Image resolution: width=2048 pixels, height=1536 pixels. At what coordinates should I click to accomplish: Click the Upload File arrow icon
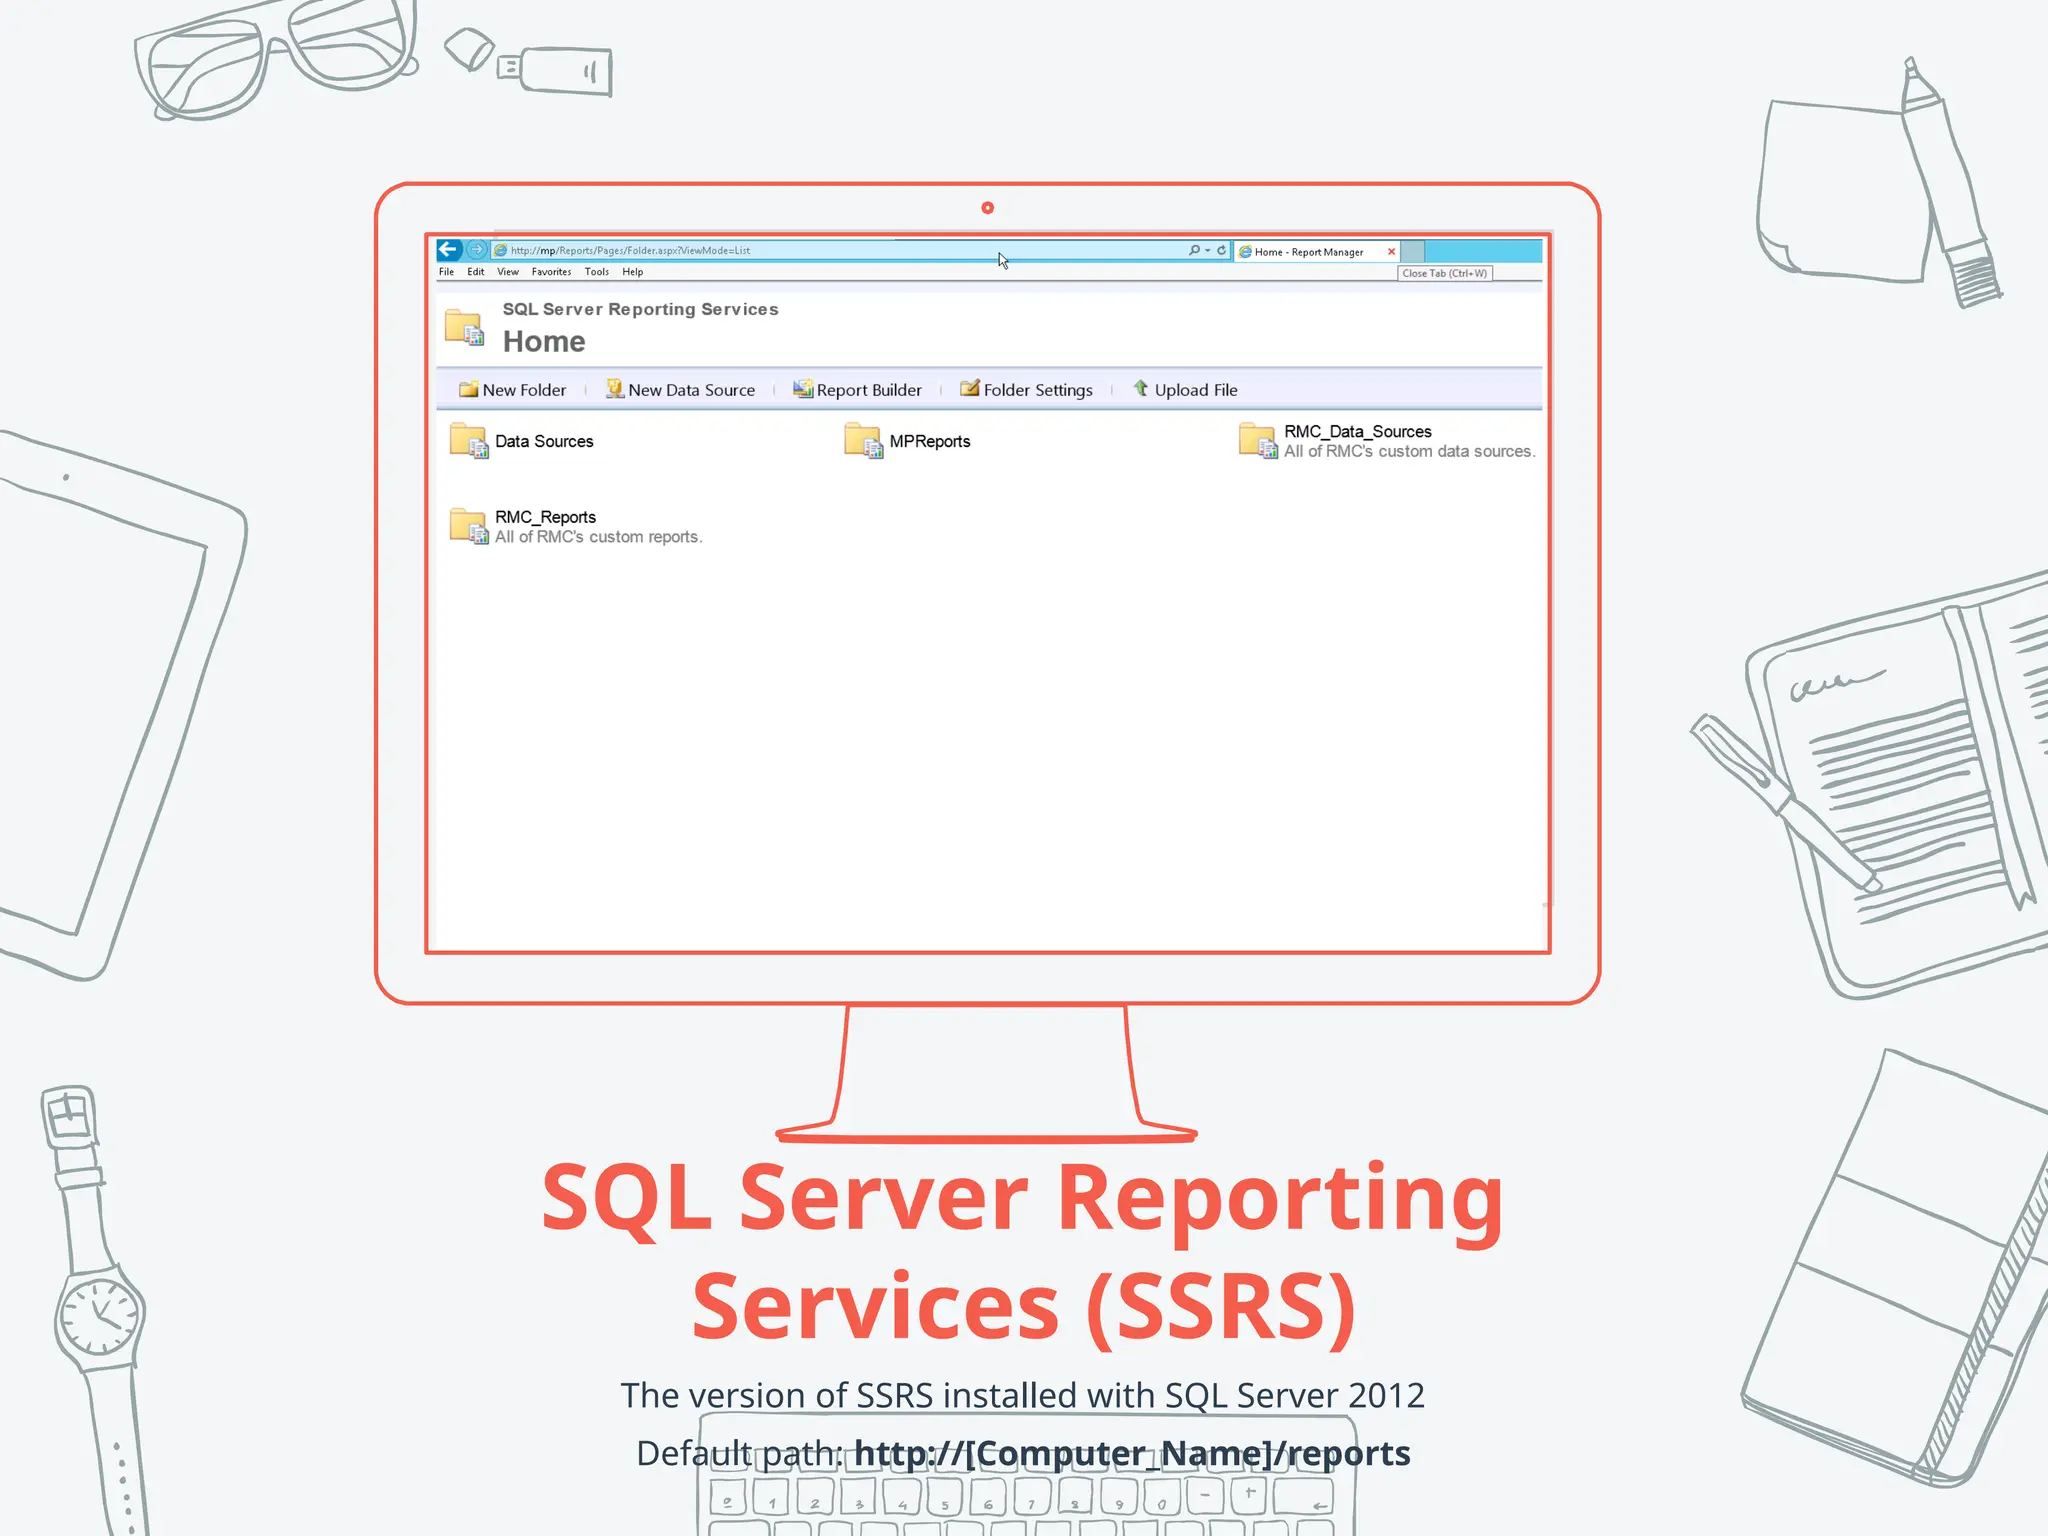1141,388
